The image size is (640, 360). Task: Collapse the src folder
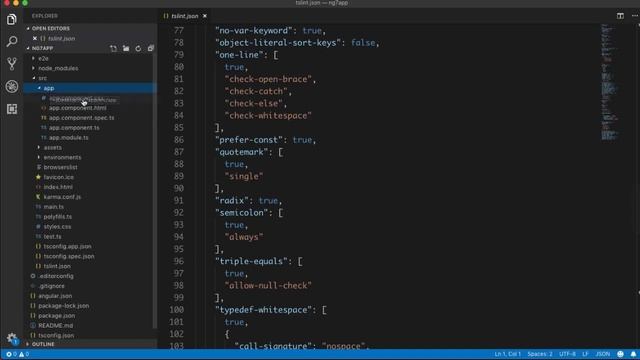(42, 78)
